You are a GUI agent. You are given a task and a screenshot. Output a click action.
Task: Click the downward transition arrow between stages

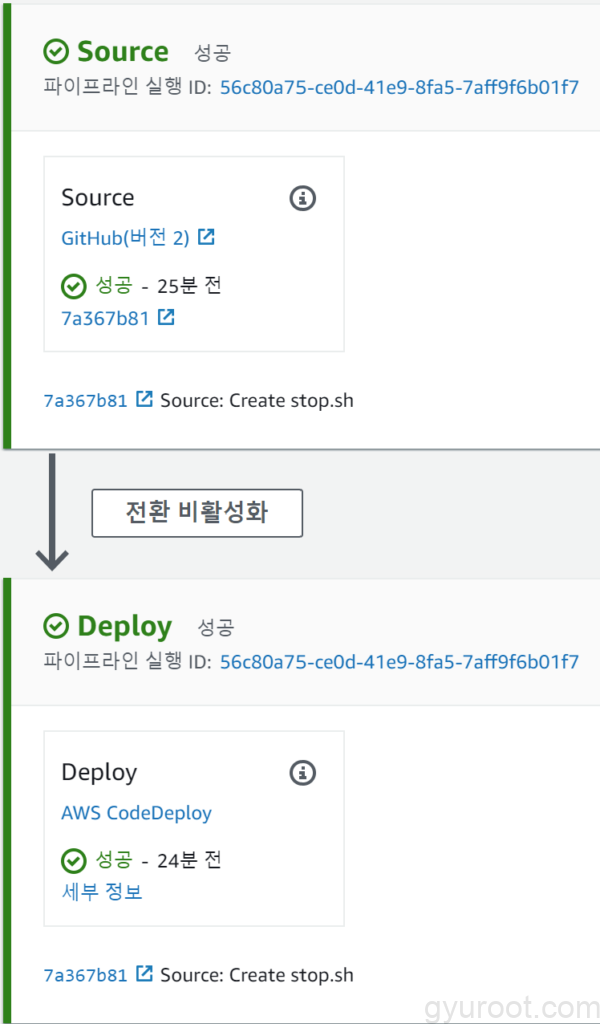(x=52, y=512)
